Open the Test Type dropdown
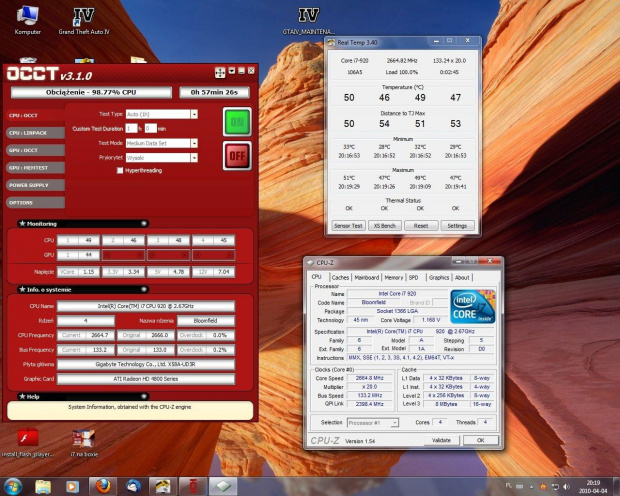 pos(194,114)
